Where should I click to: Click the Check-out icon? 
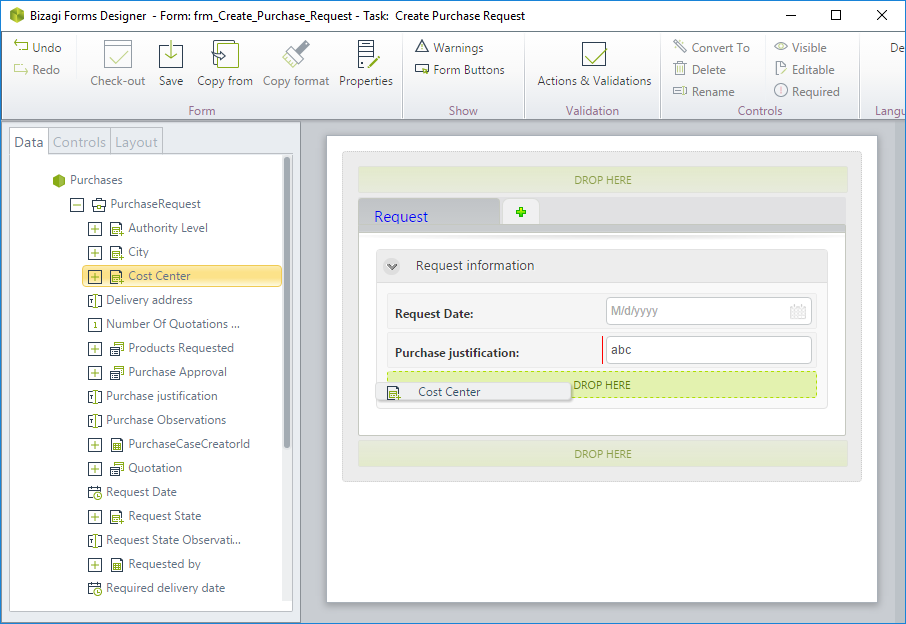point(118,55)
